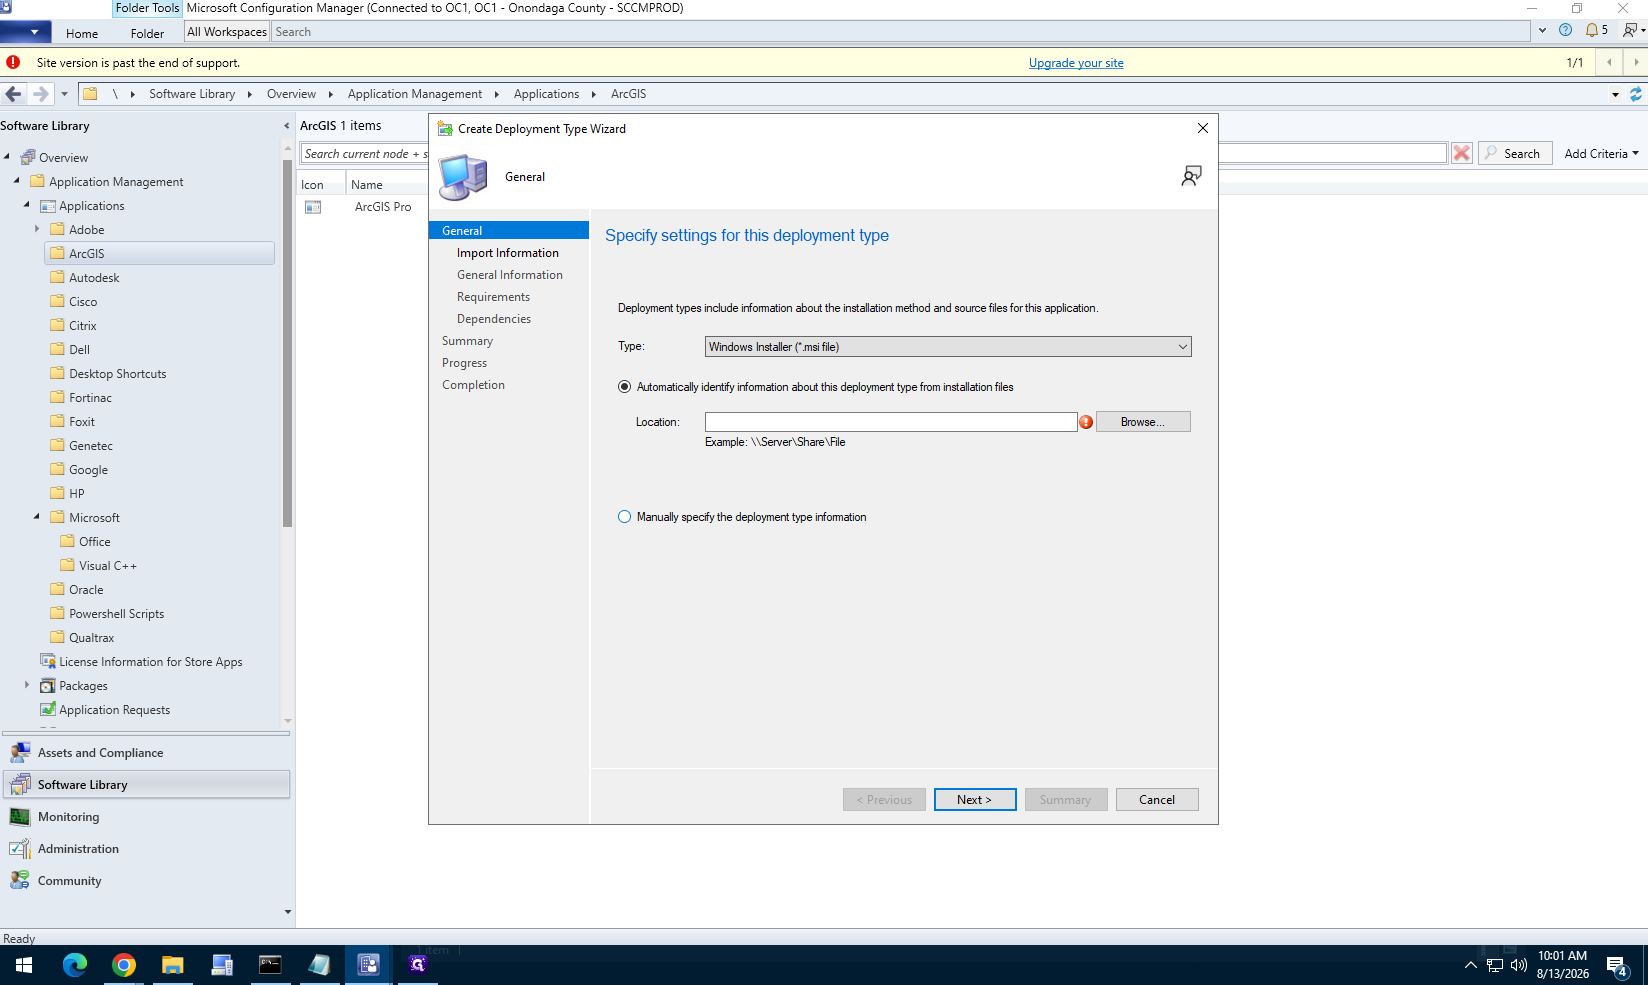
Task: Collapse the Applications tree node
Action: [27, 205]
